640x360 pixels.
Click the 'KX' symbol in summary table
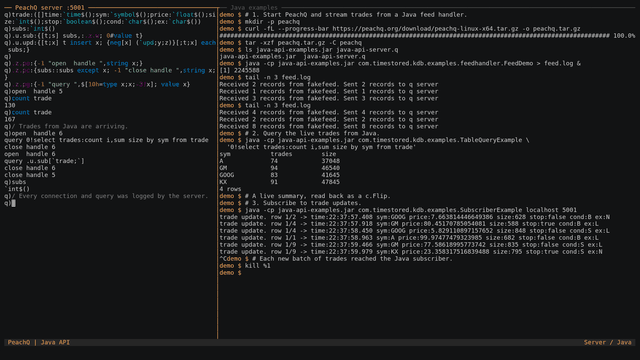coord(223,182)
